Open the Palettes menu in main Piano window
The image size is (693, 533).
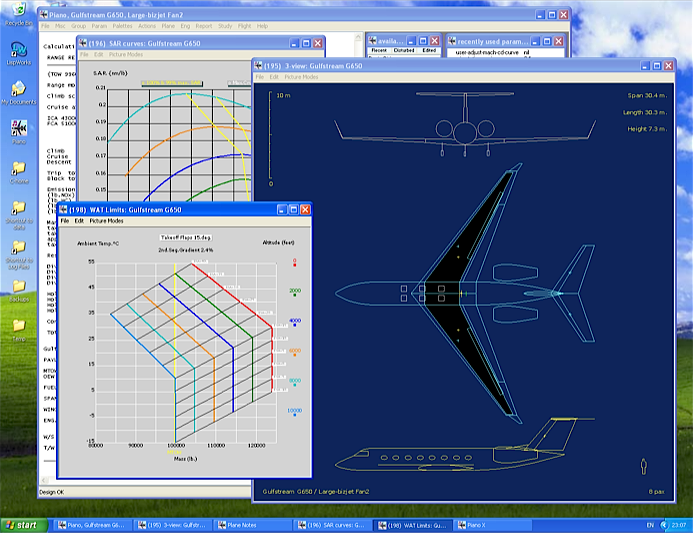click(122, 26)
